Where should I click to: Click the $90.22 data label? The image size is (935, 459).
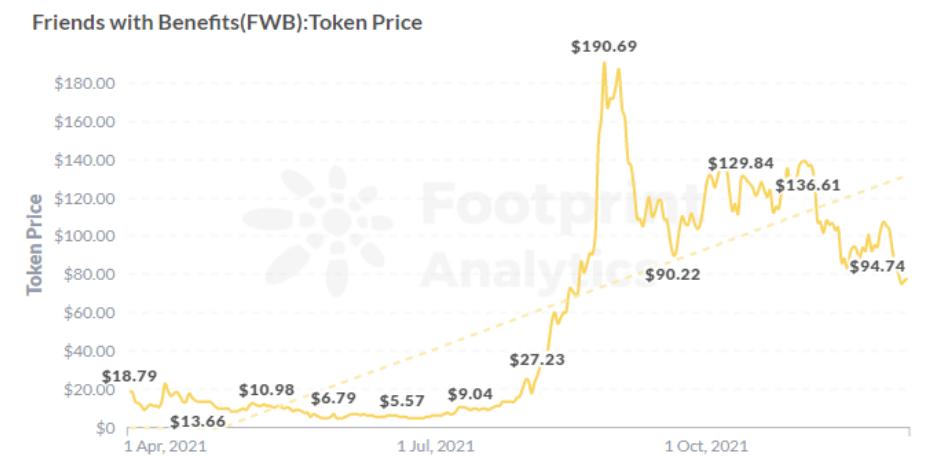(x=672, y=274)
